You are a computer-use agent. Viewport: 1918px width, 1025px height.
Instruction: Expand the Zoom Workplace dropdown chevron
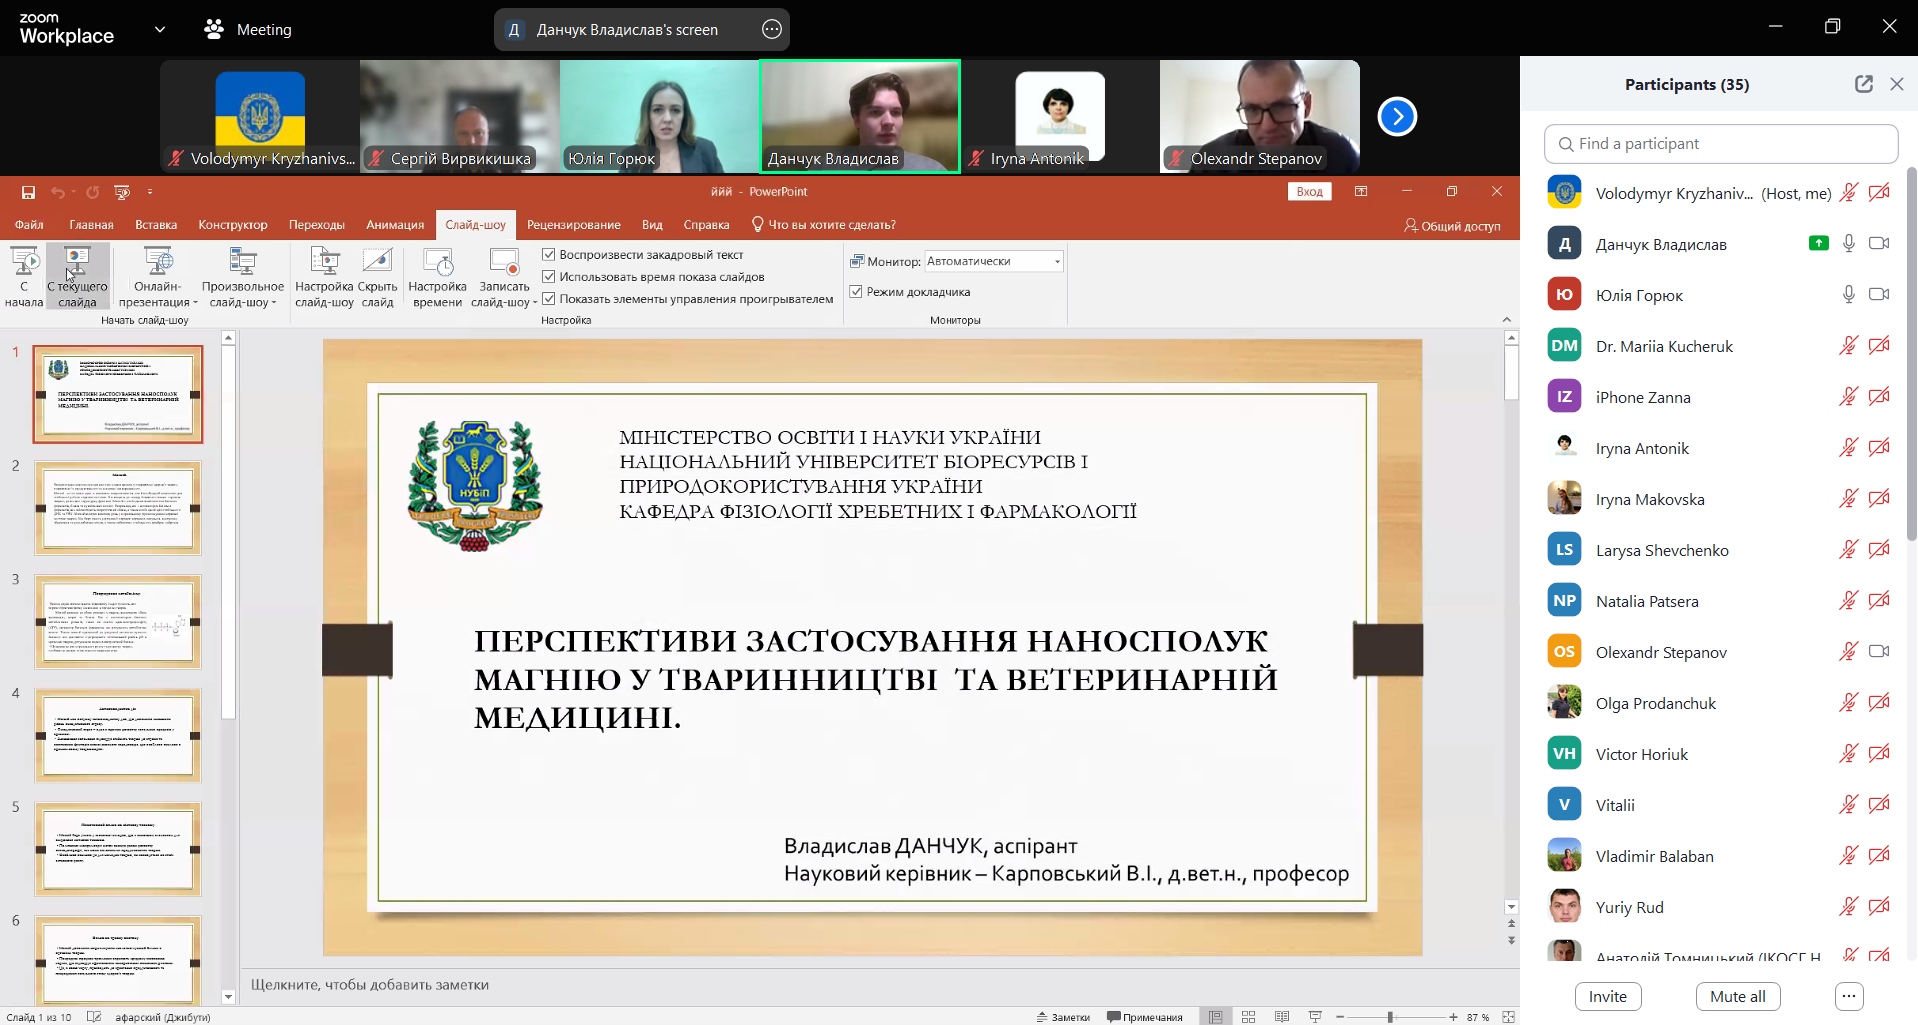click(160, 30)
